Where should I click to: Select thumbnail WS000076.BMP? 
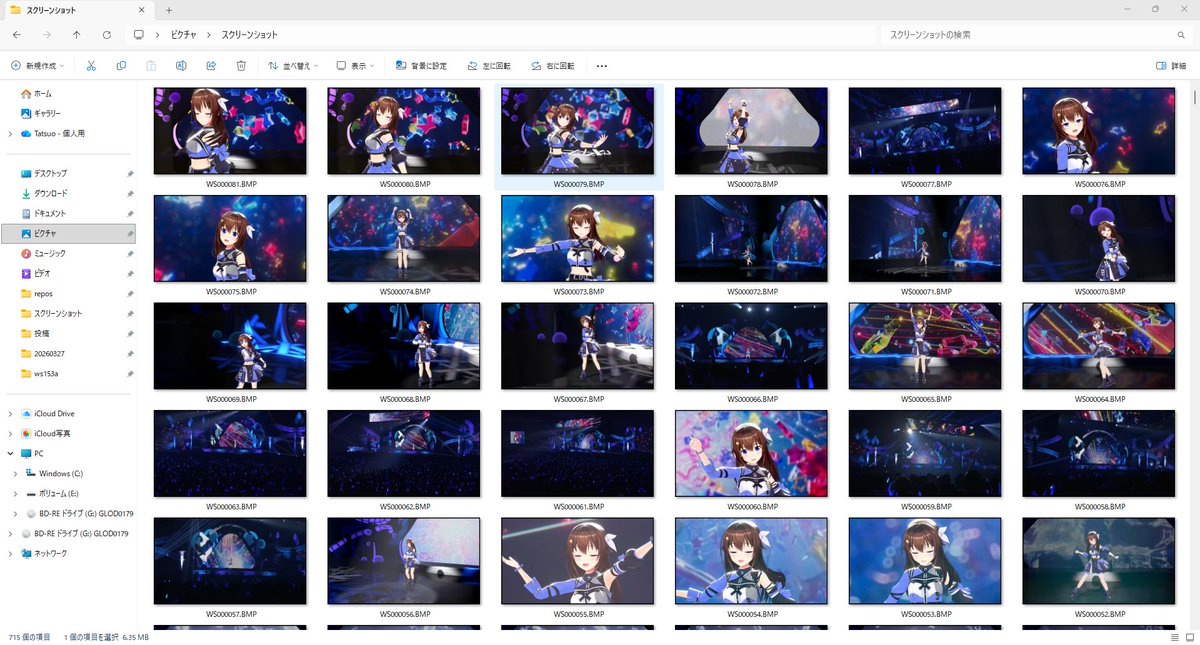coord(1099,131)
